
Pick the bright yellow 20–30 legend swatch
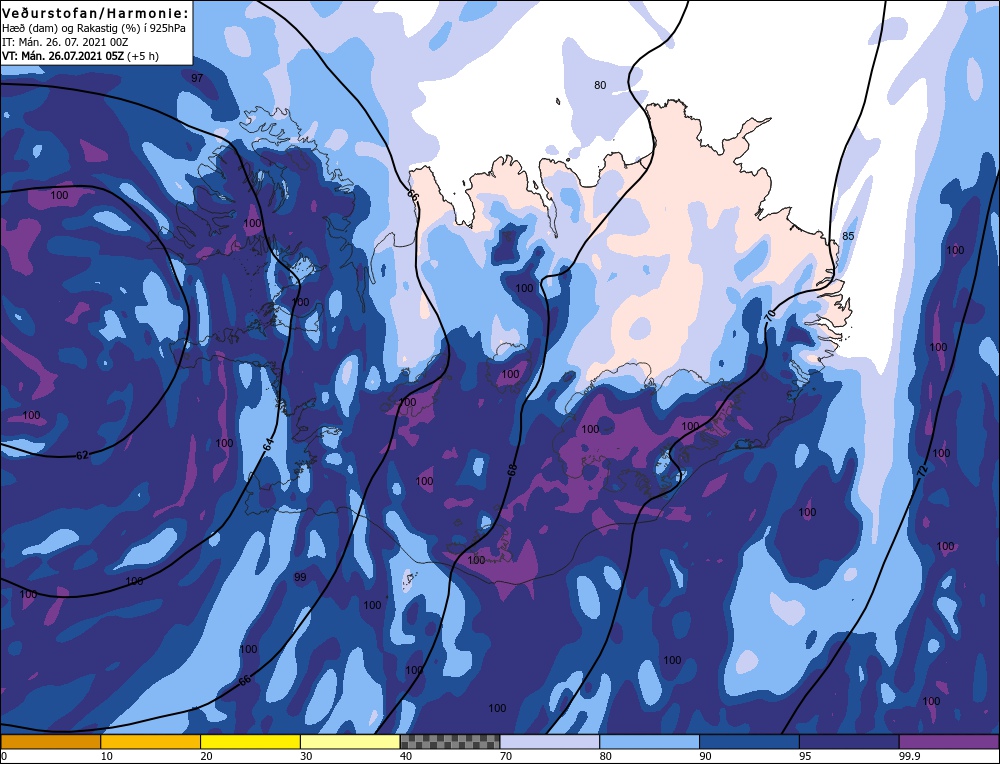tap(250, 742)
